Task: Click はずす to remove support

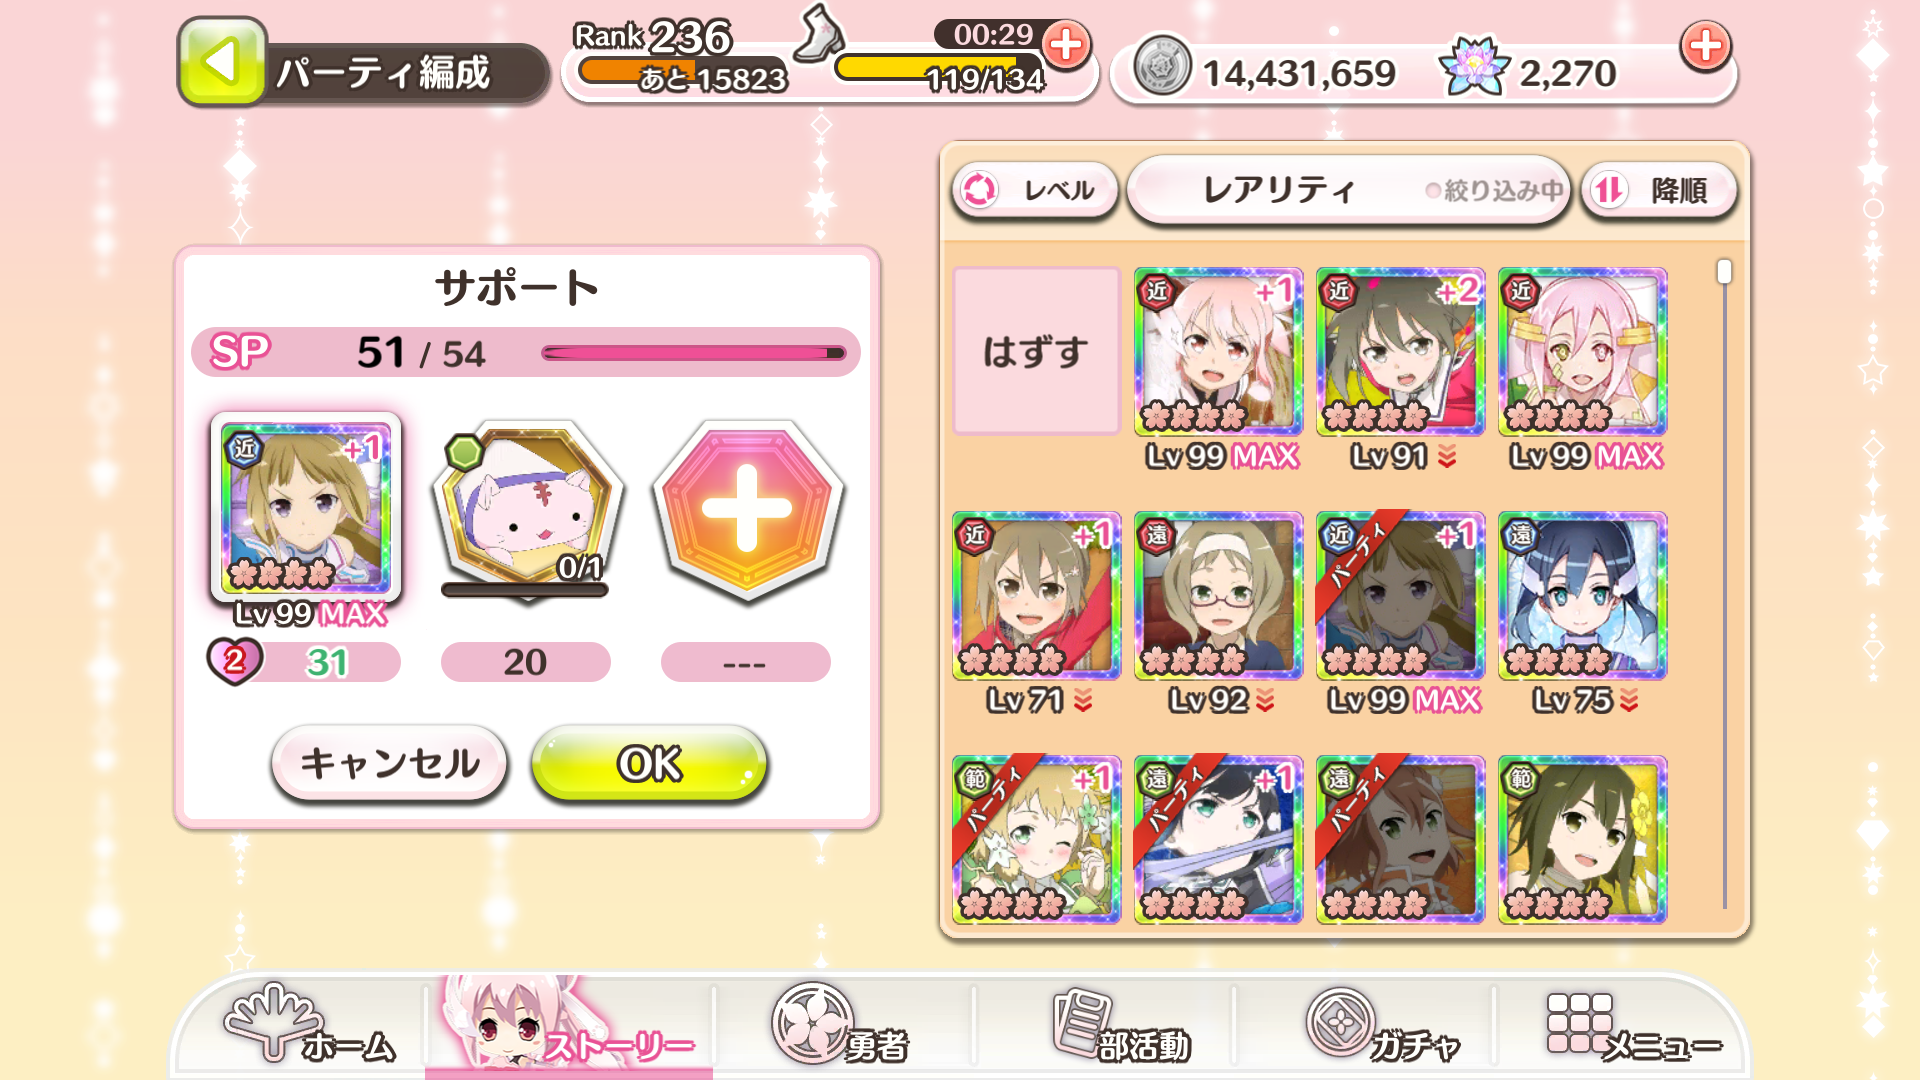Action: (1036, 351)
